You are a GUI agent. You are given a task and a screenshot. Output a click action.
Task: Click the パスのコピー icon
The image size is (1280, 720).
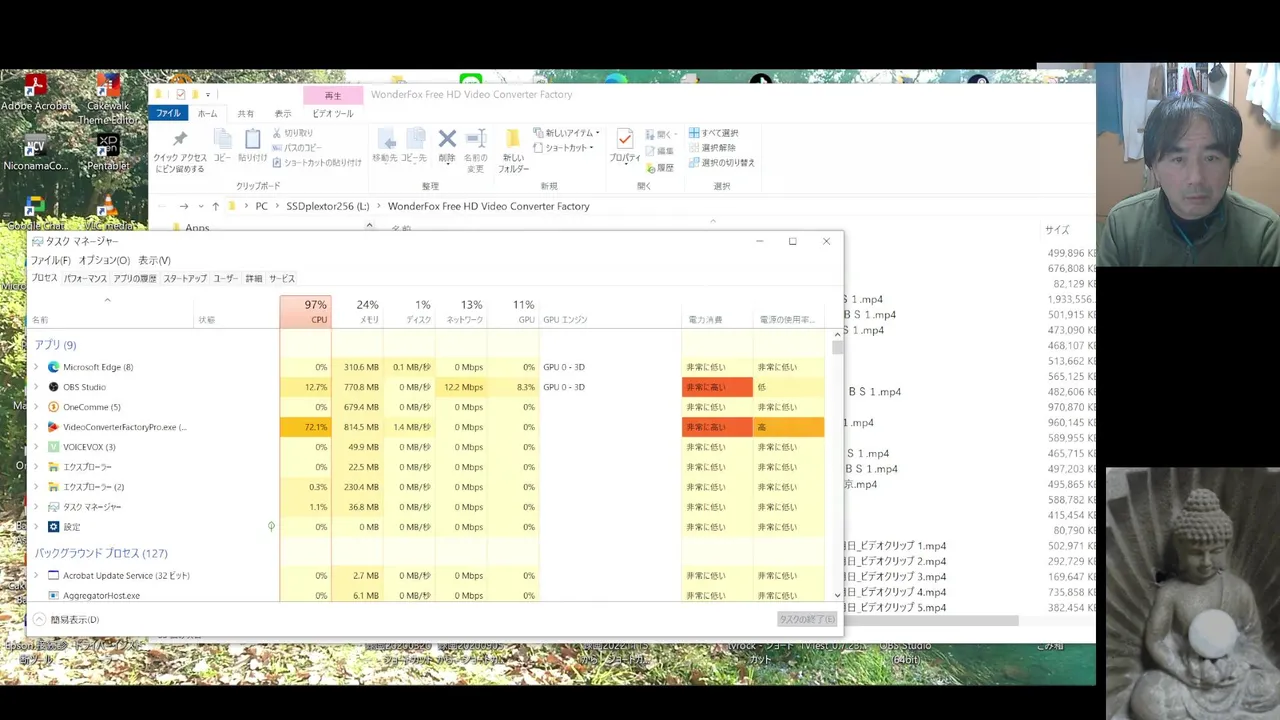(x=277, y=148)
